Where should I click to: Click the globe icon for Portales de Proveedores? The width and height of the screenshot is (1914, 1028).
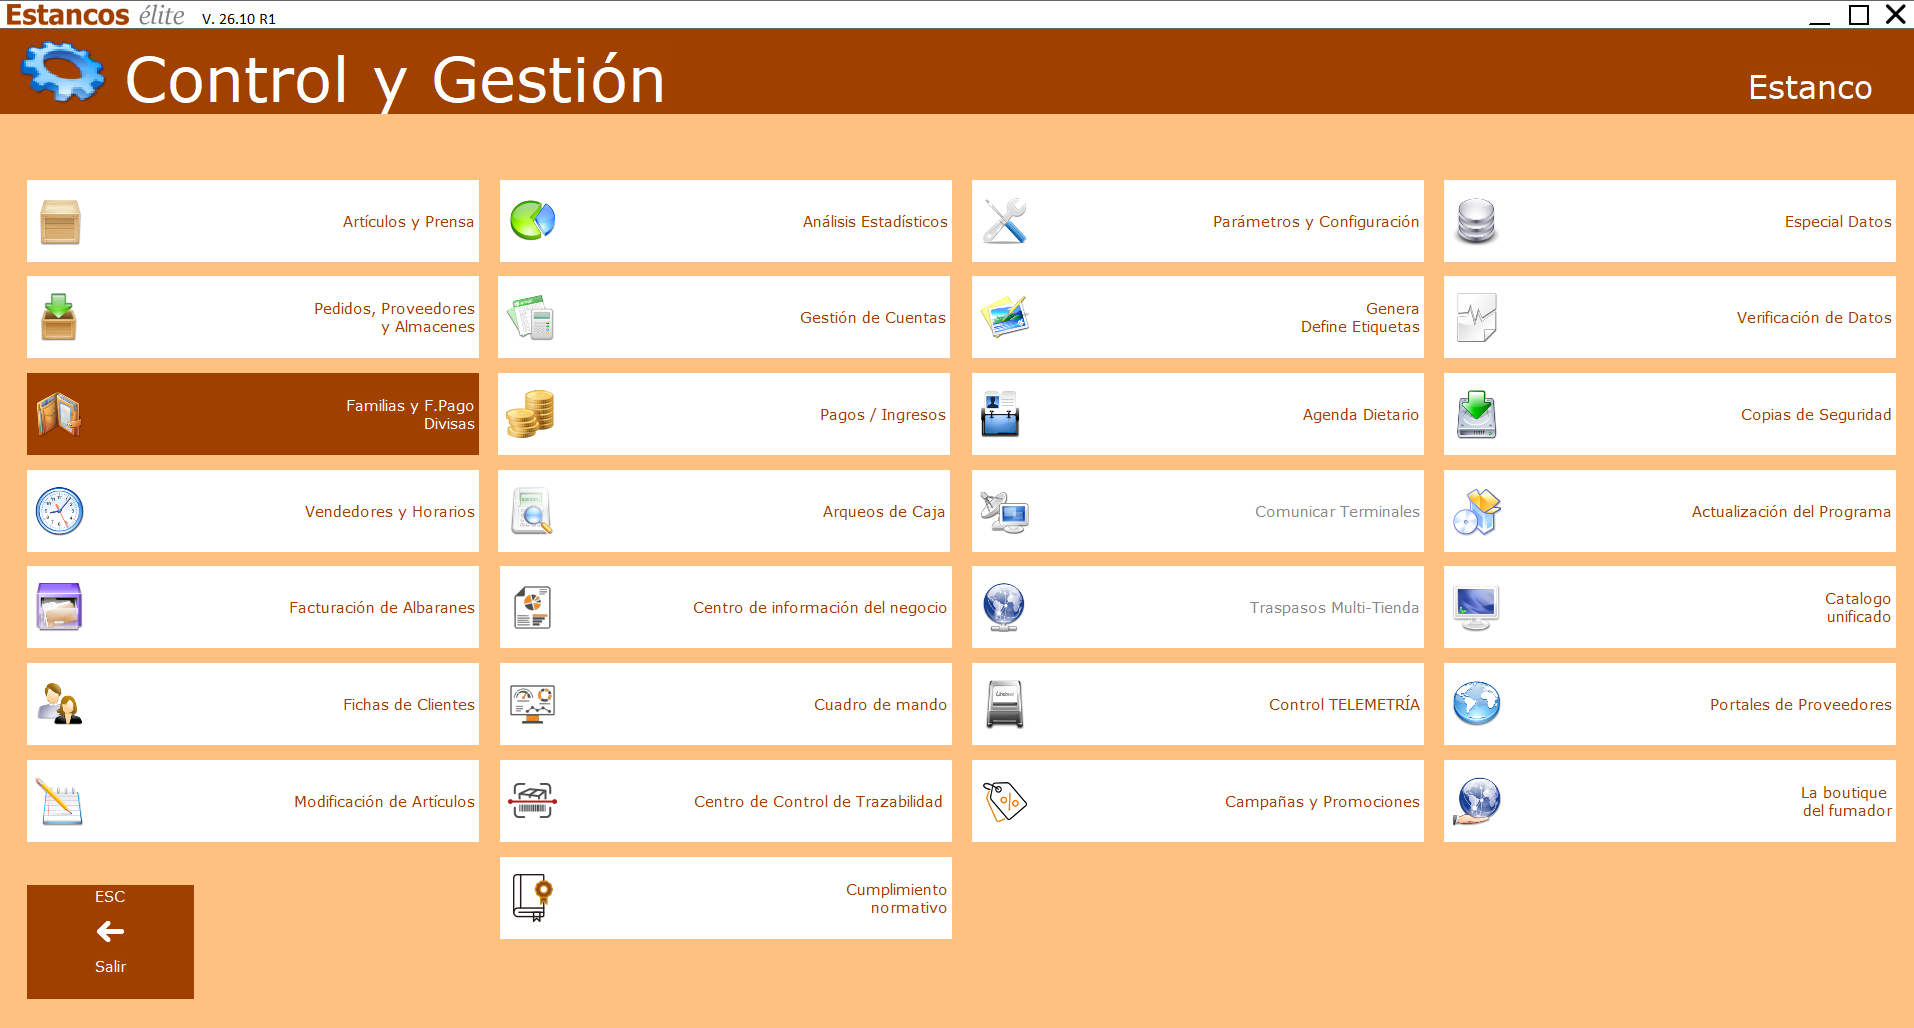(1477, 704)
